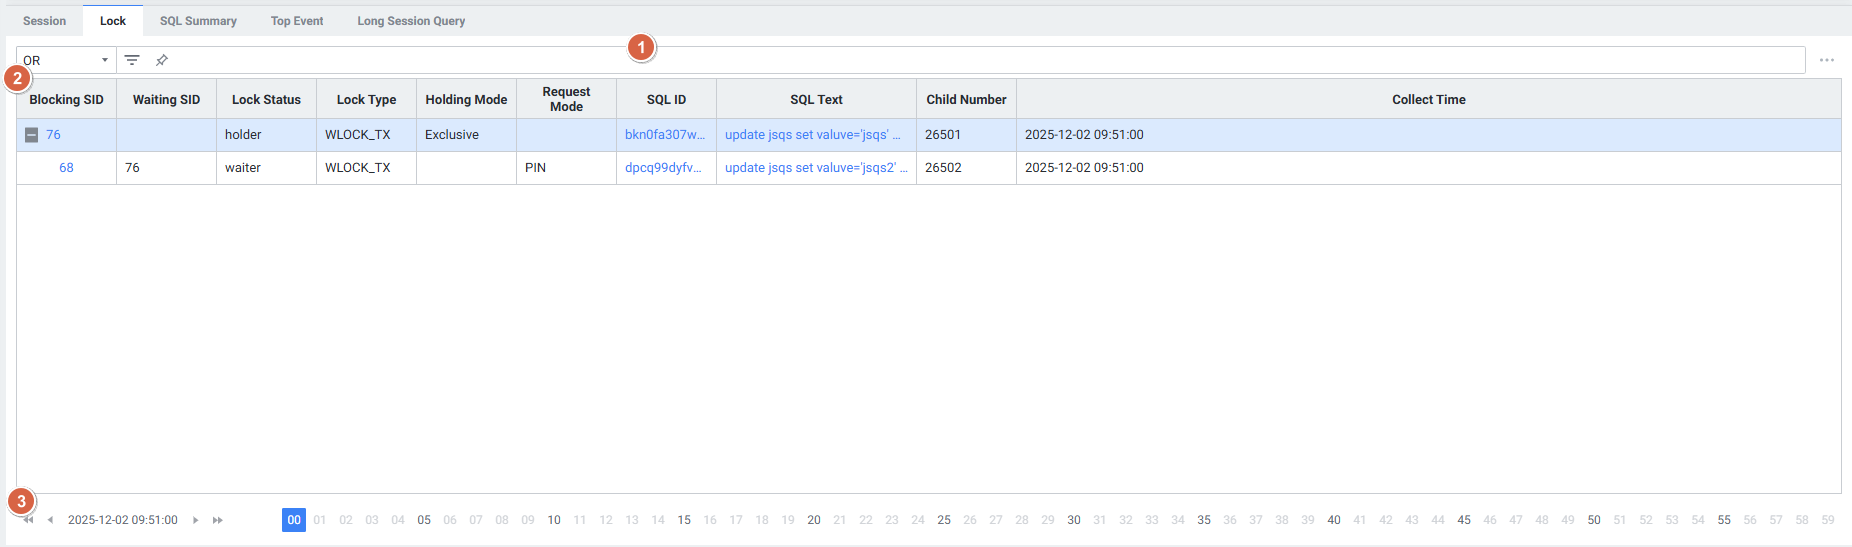Select minute 30 on the timeline
The width and height of the screenshot is (1852, 547).
pos(1074,520)
